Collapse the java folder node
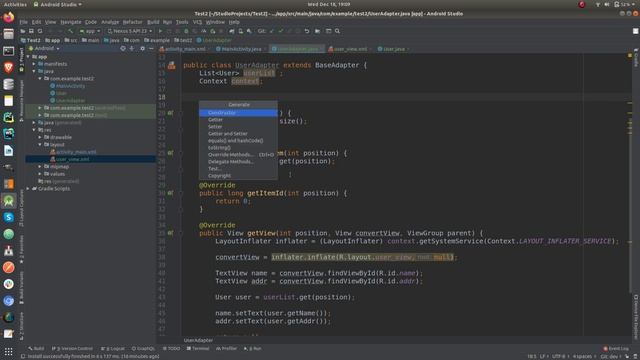This screenshot has height=360, width=640. pos(34,71)
